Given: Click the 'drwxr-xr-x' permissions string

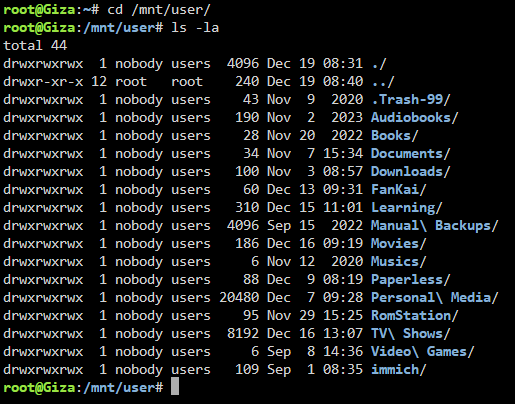Looking at the screenshot, I should [x=43, y=82].
